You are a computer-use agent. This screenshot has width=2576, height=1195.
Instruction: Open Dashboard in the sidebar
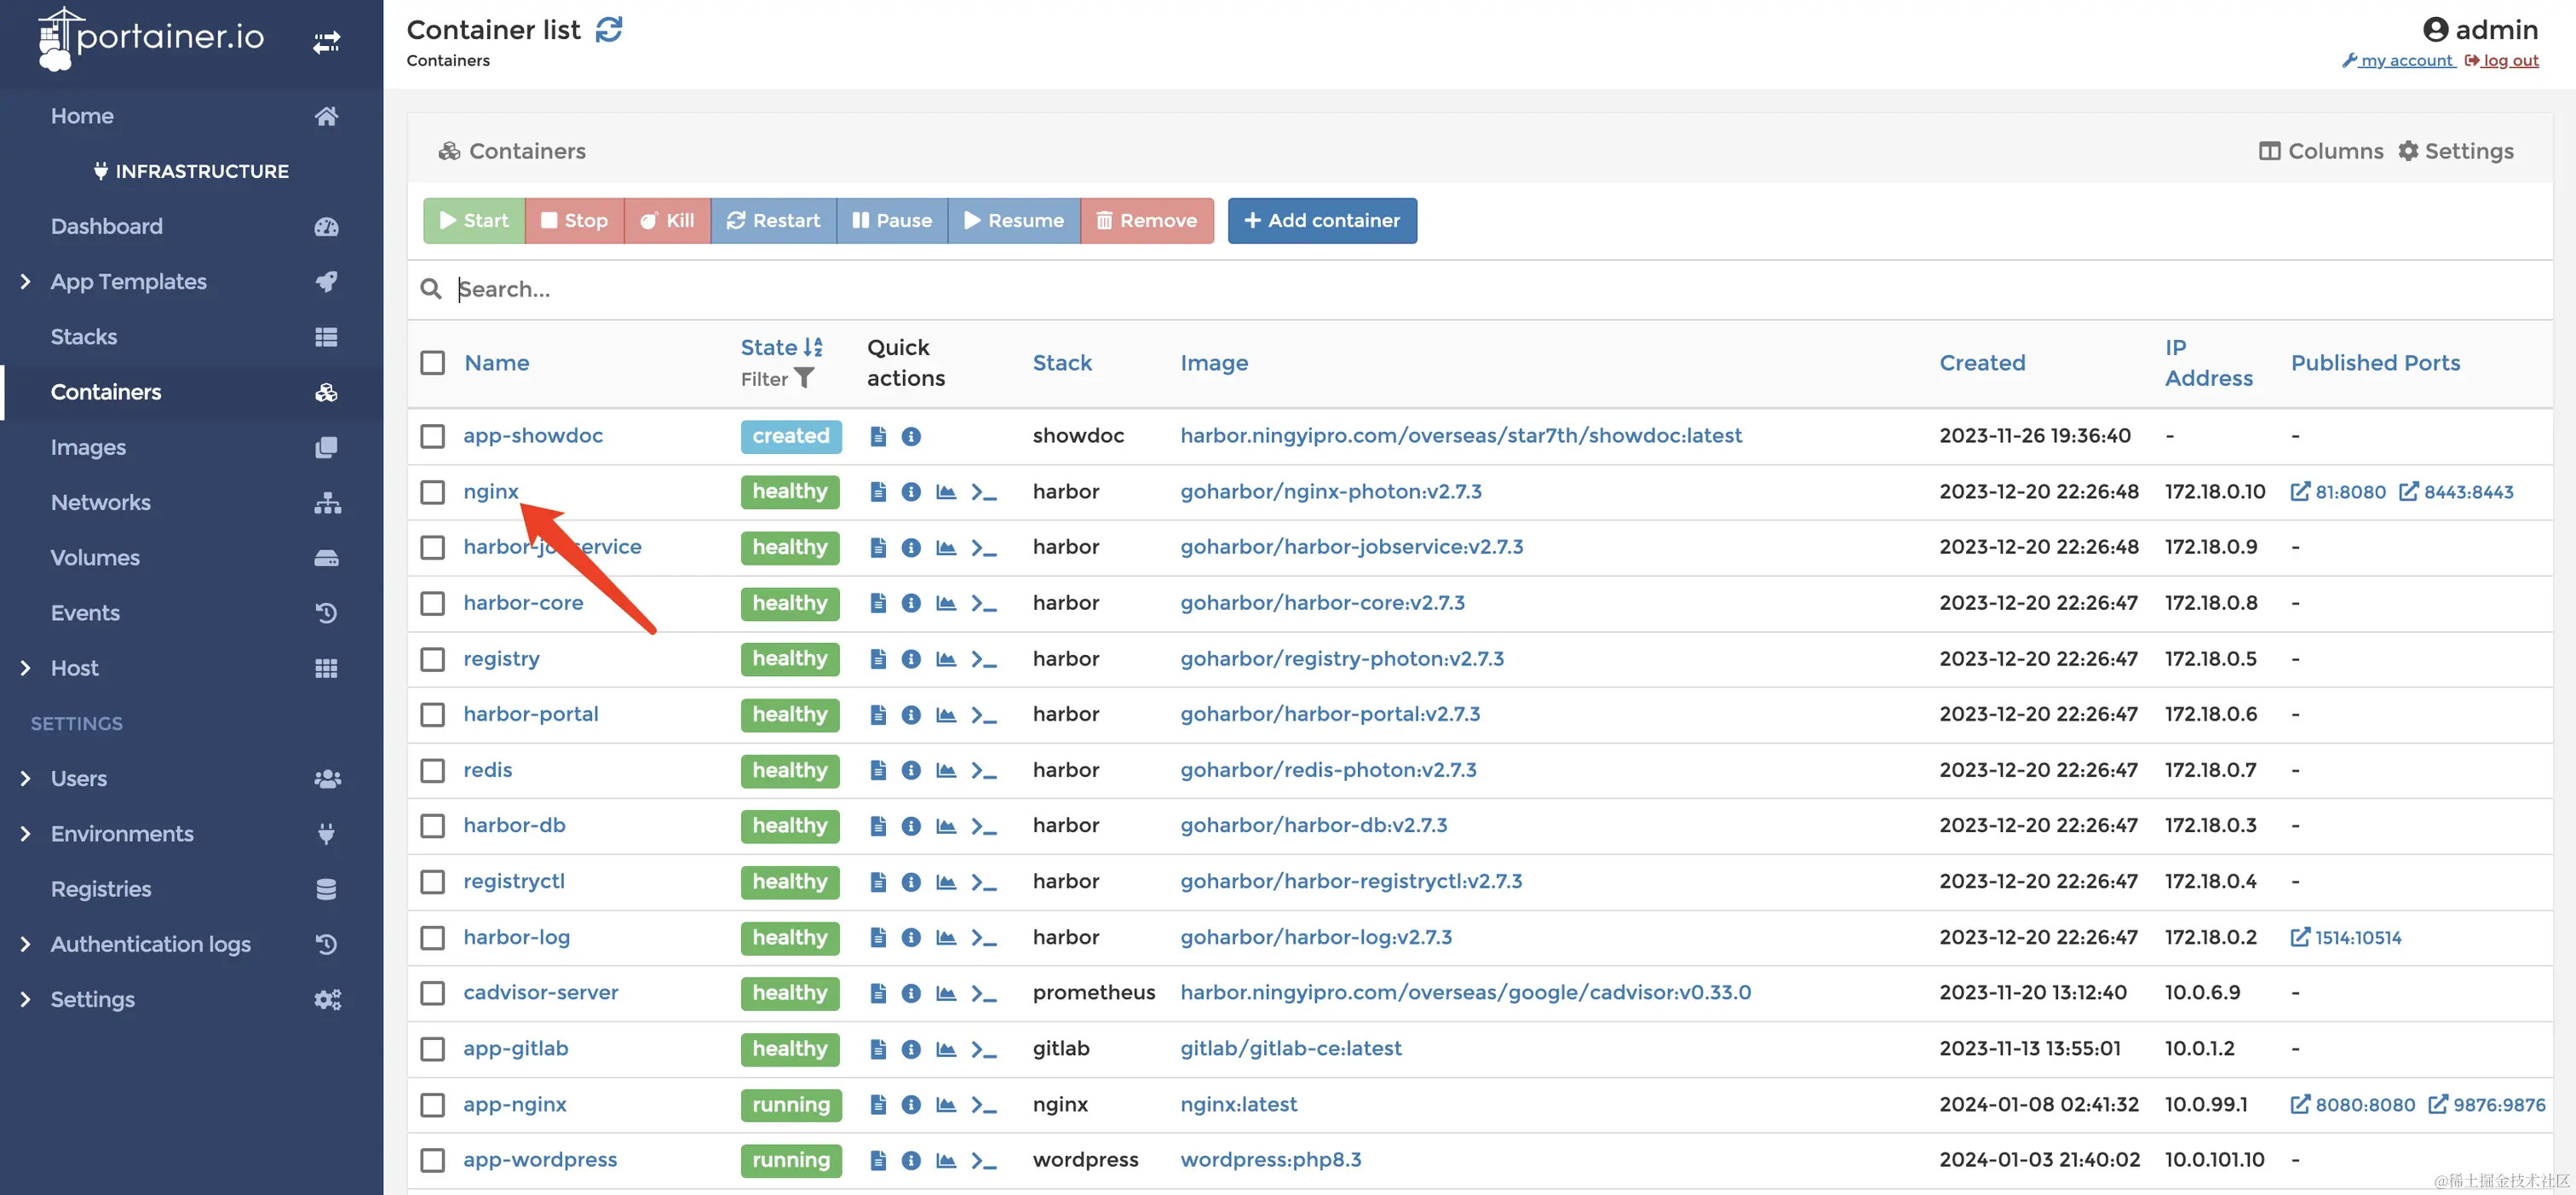[192, 227]
